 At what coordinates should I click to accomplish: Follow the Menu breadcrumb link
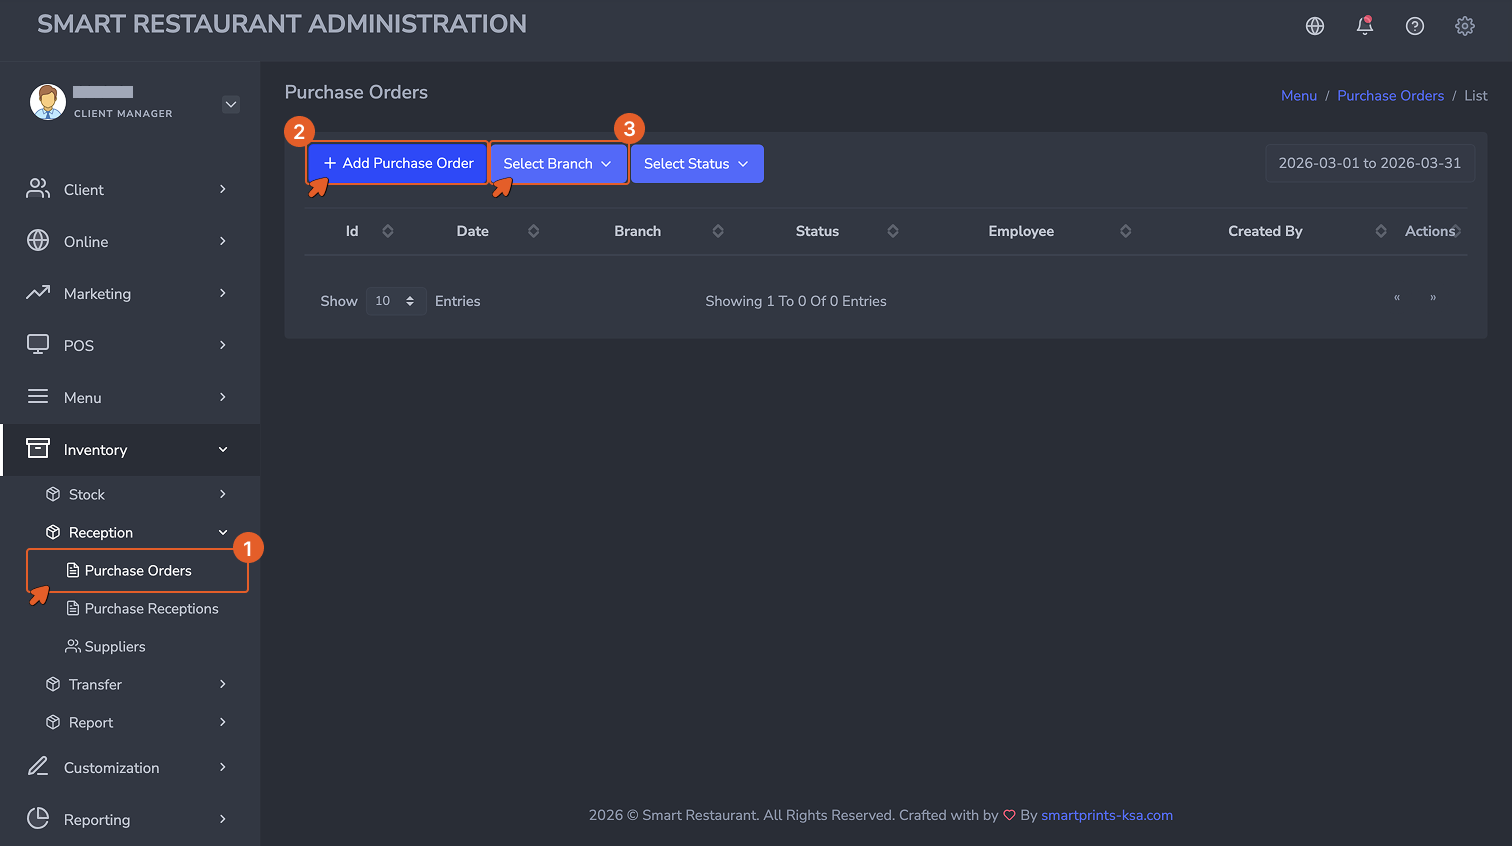coord(1299,96)
